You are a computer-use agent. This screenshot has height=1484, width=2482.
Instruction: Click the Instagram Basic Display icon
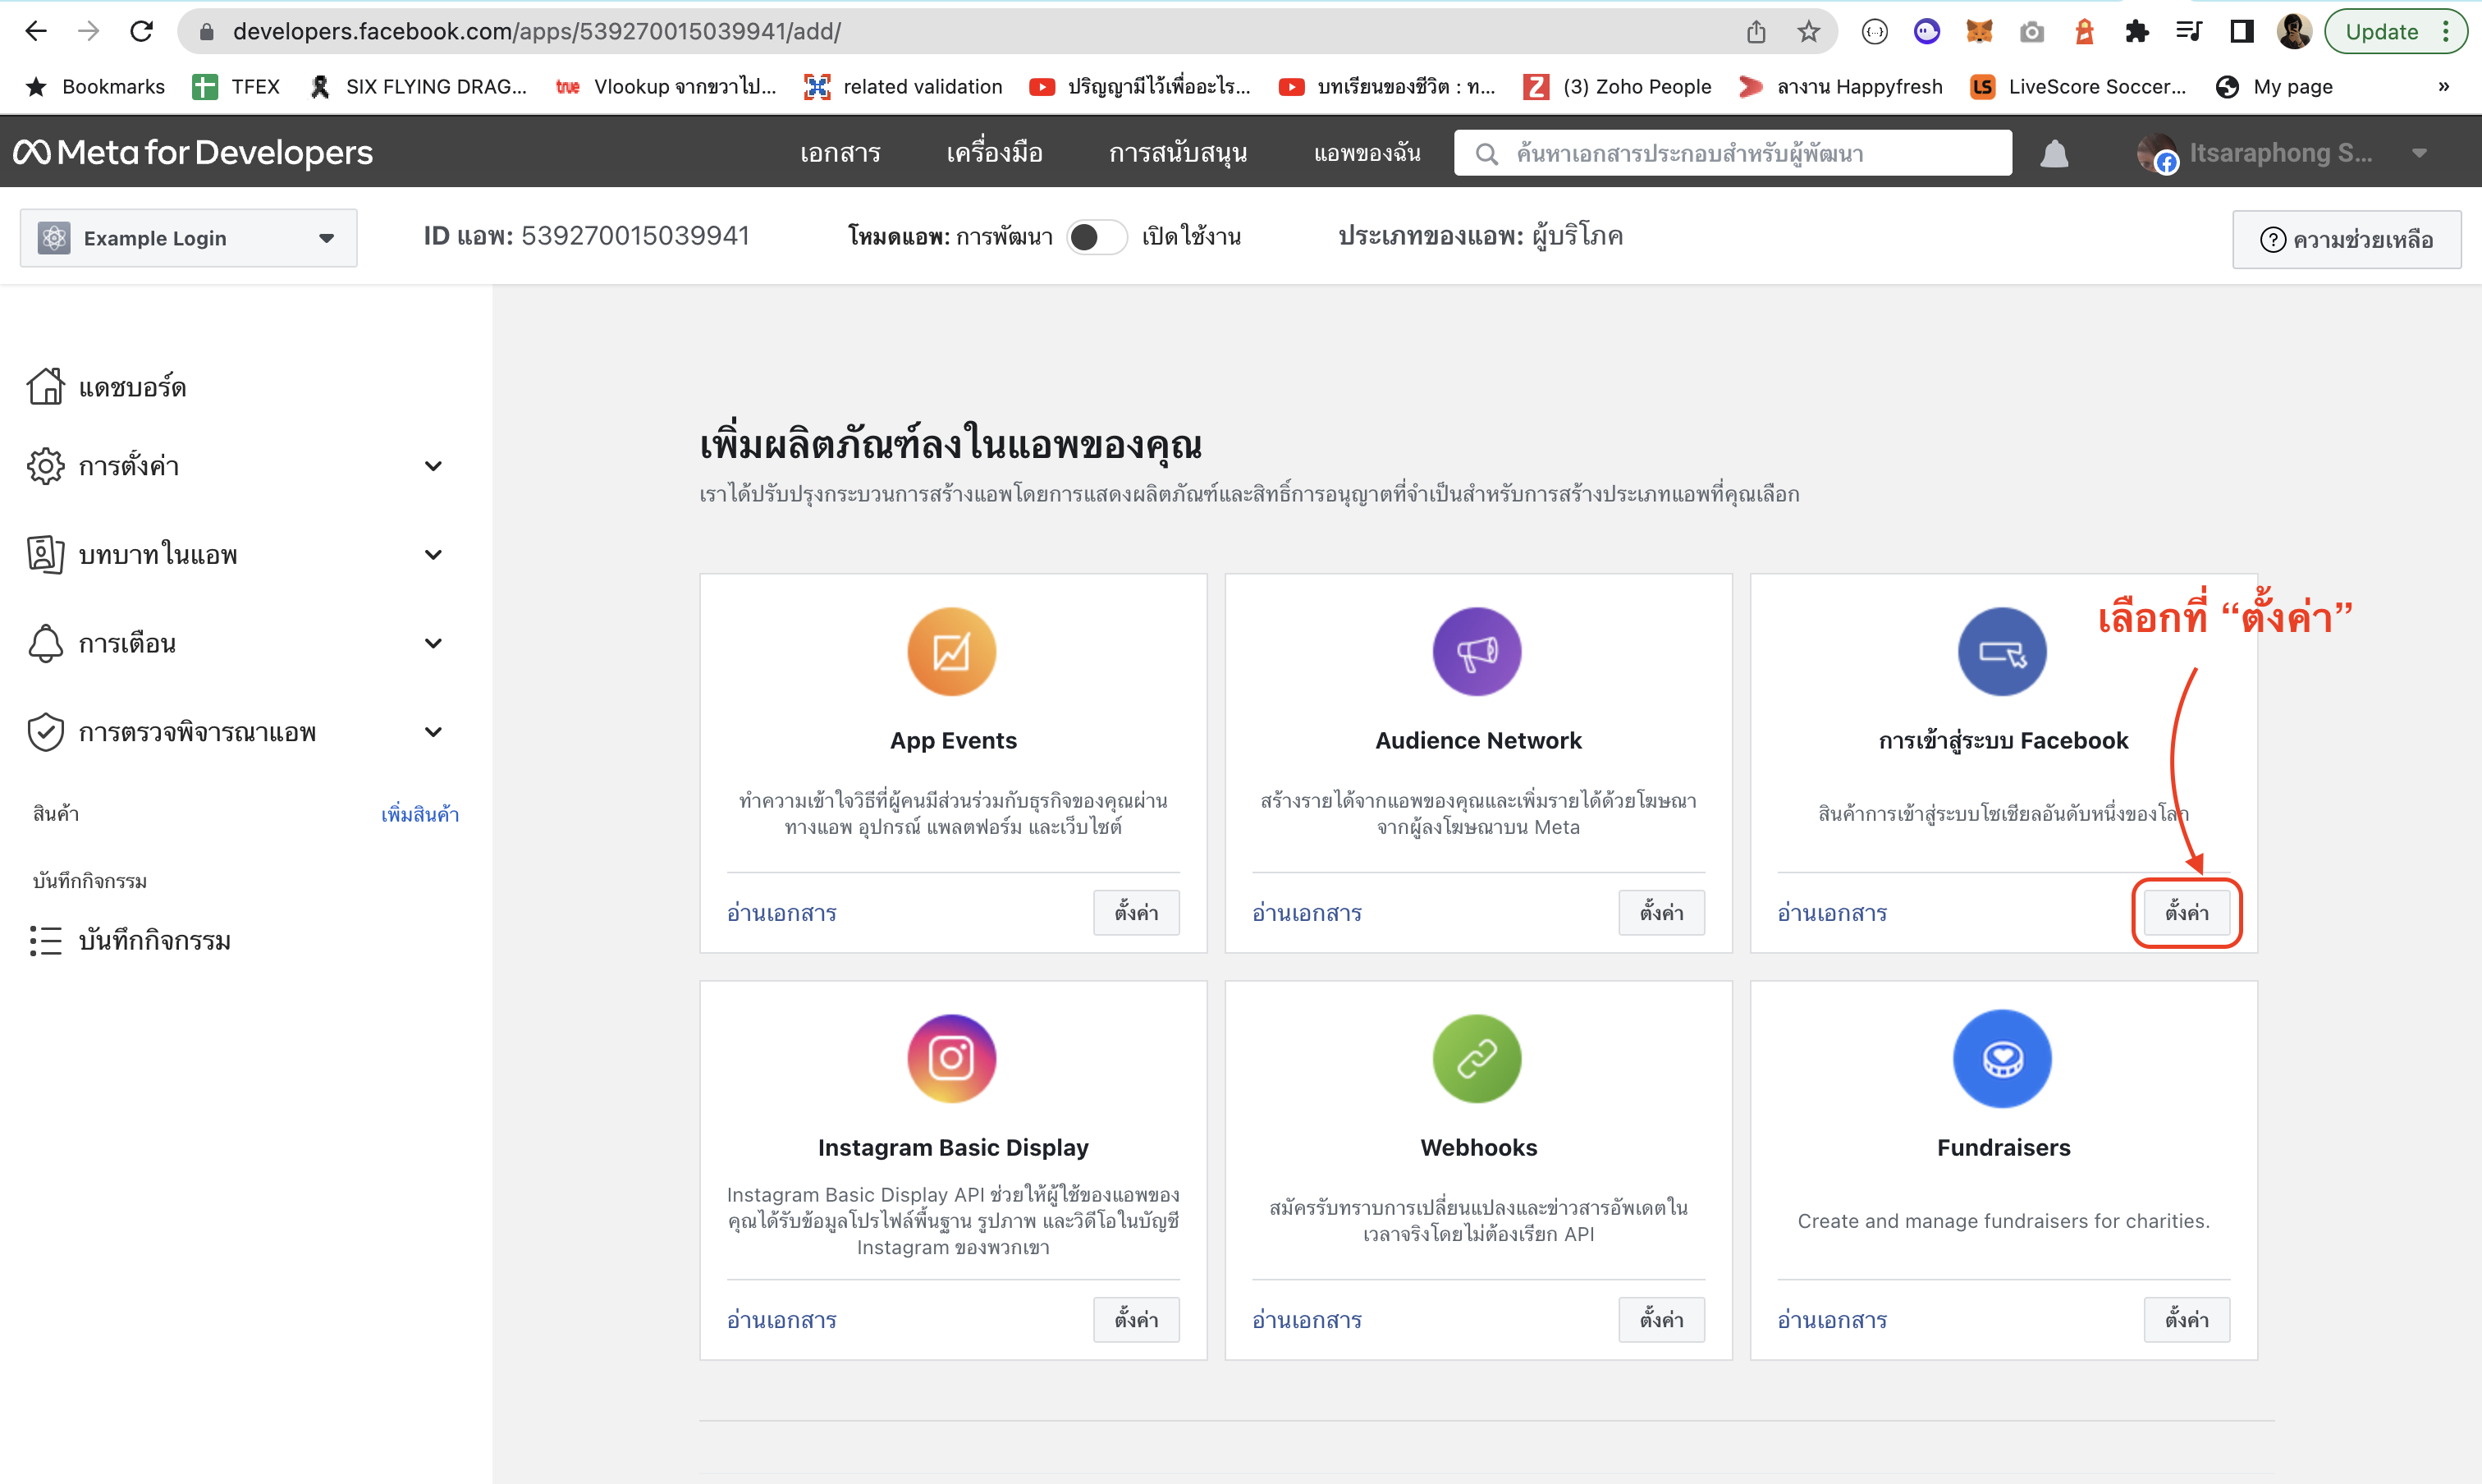[x=951, y=1058]
